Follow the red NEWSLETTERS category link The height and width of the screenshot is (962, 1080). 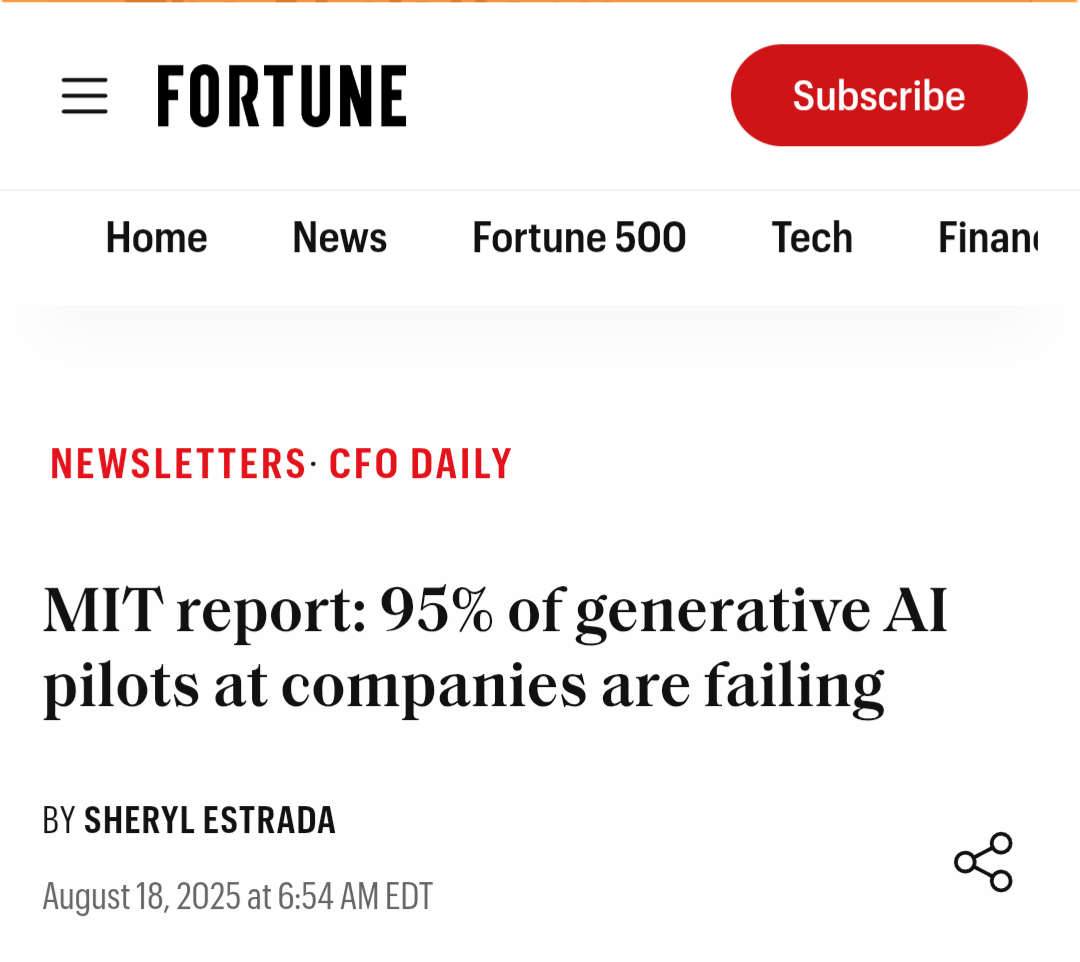pyautogui.click(x=178, y=464)
